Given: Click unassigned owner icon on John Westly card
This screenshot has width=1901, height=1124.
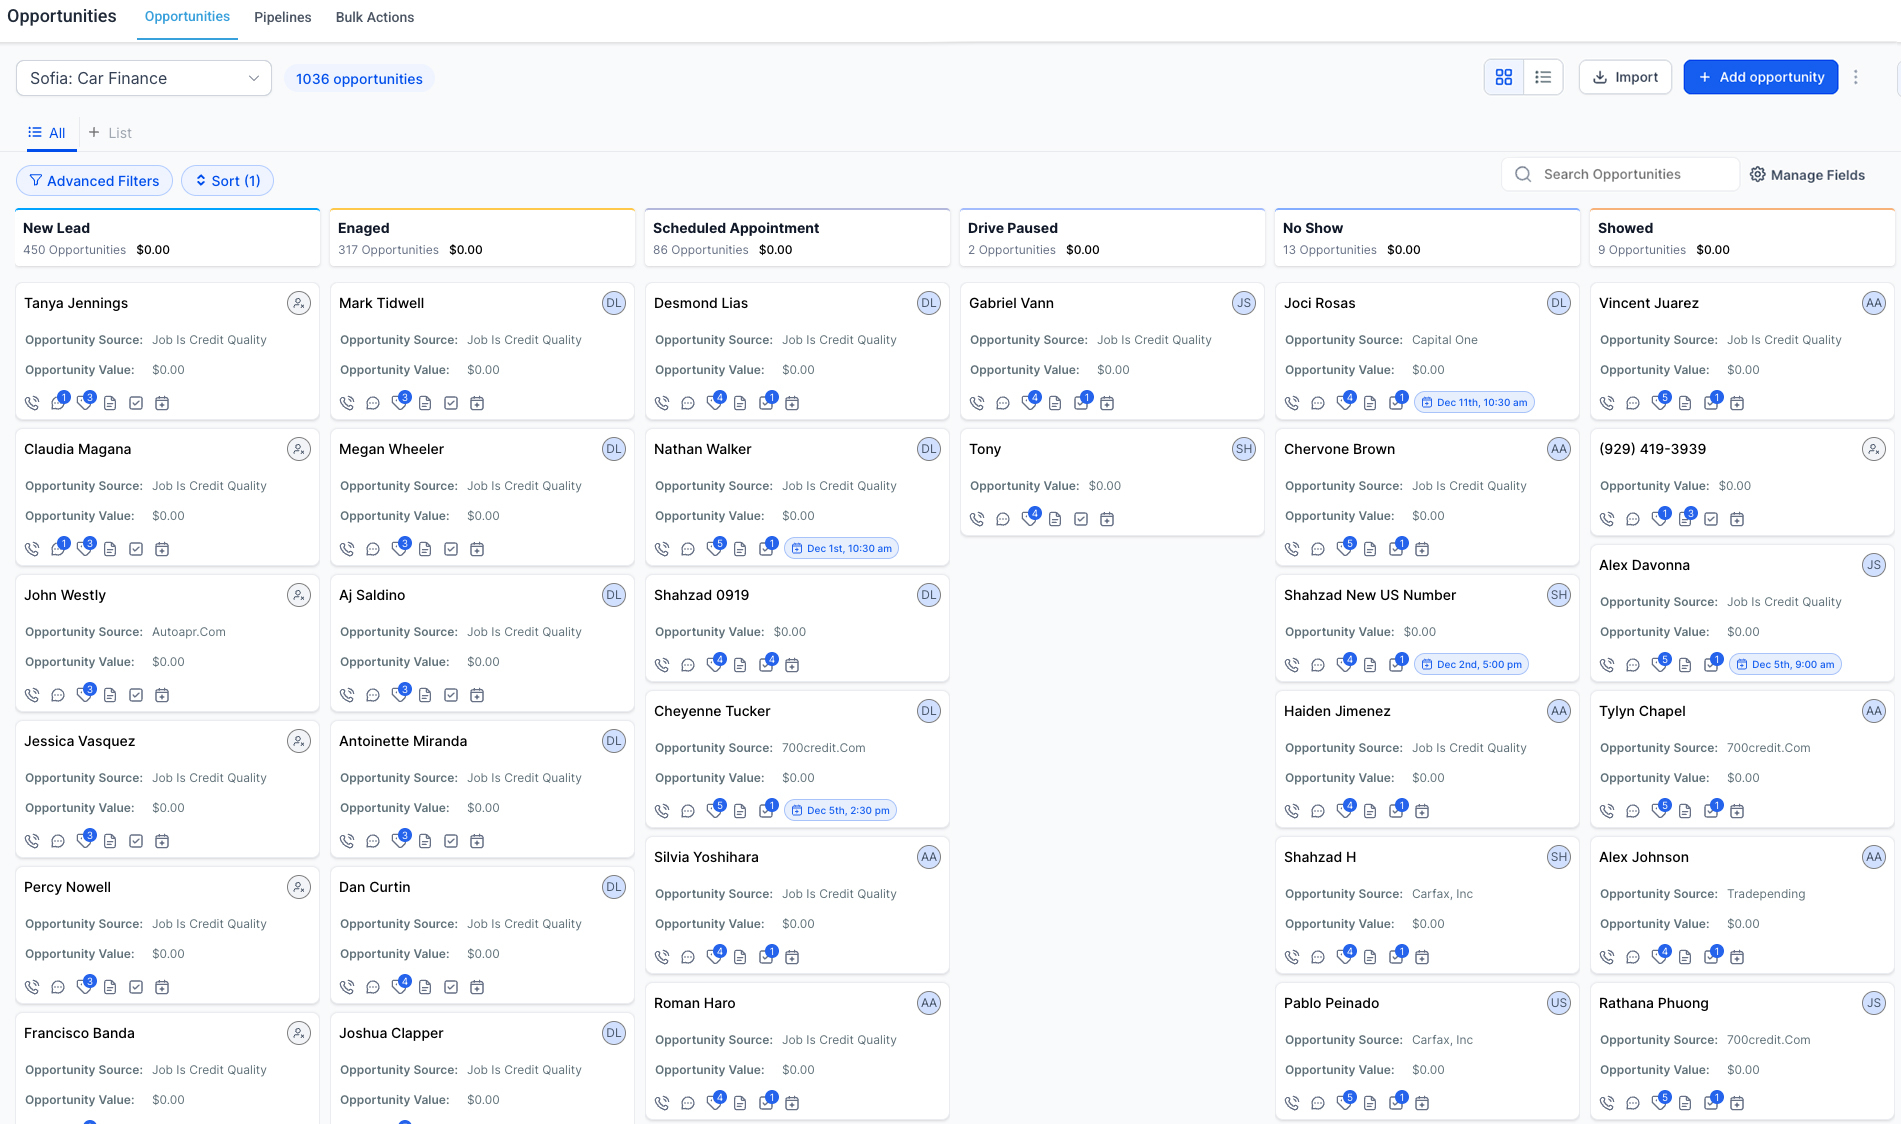Looking at the screenshot, I should 298,595.
